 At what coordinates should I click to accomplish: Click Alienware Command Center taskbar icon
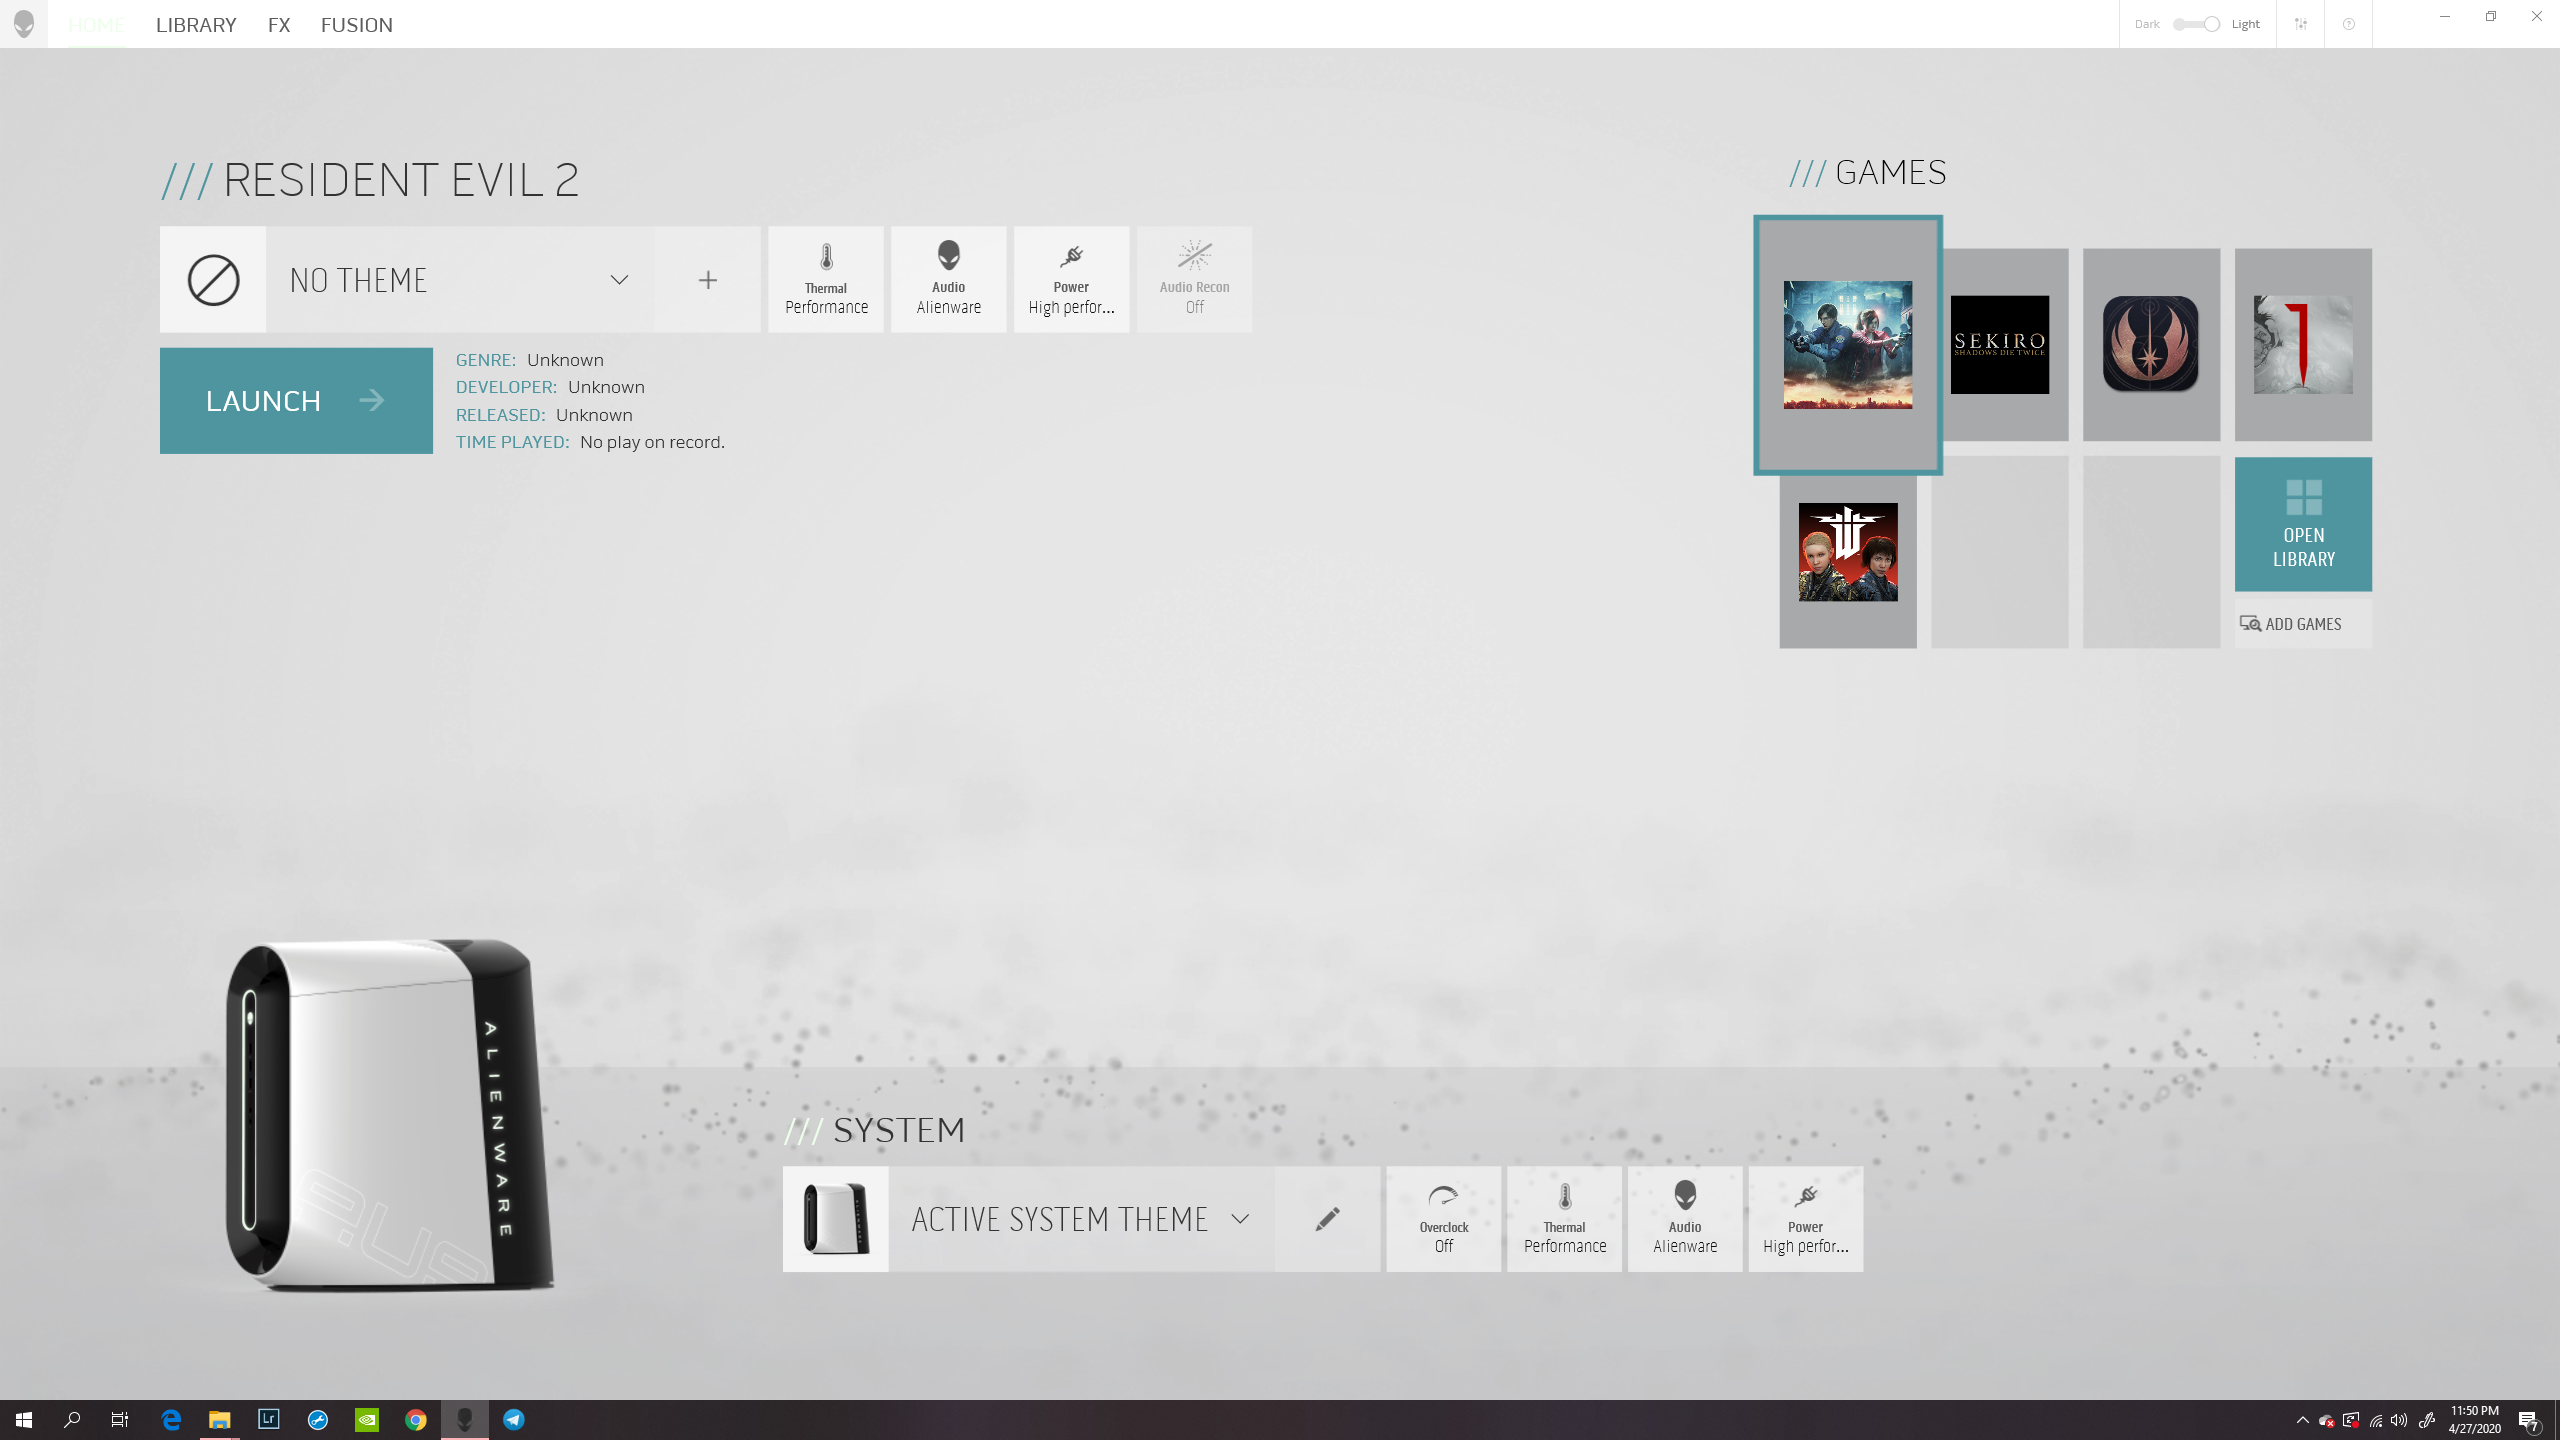click(464, 1420)
